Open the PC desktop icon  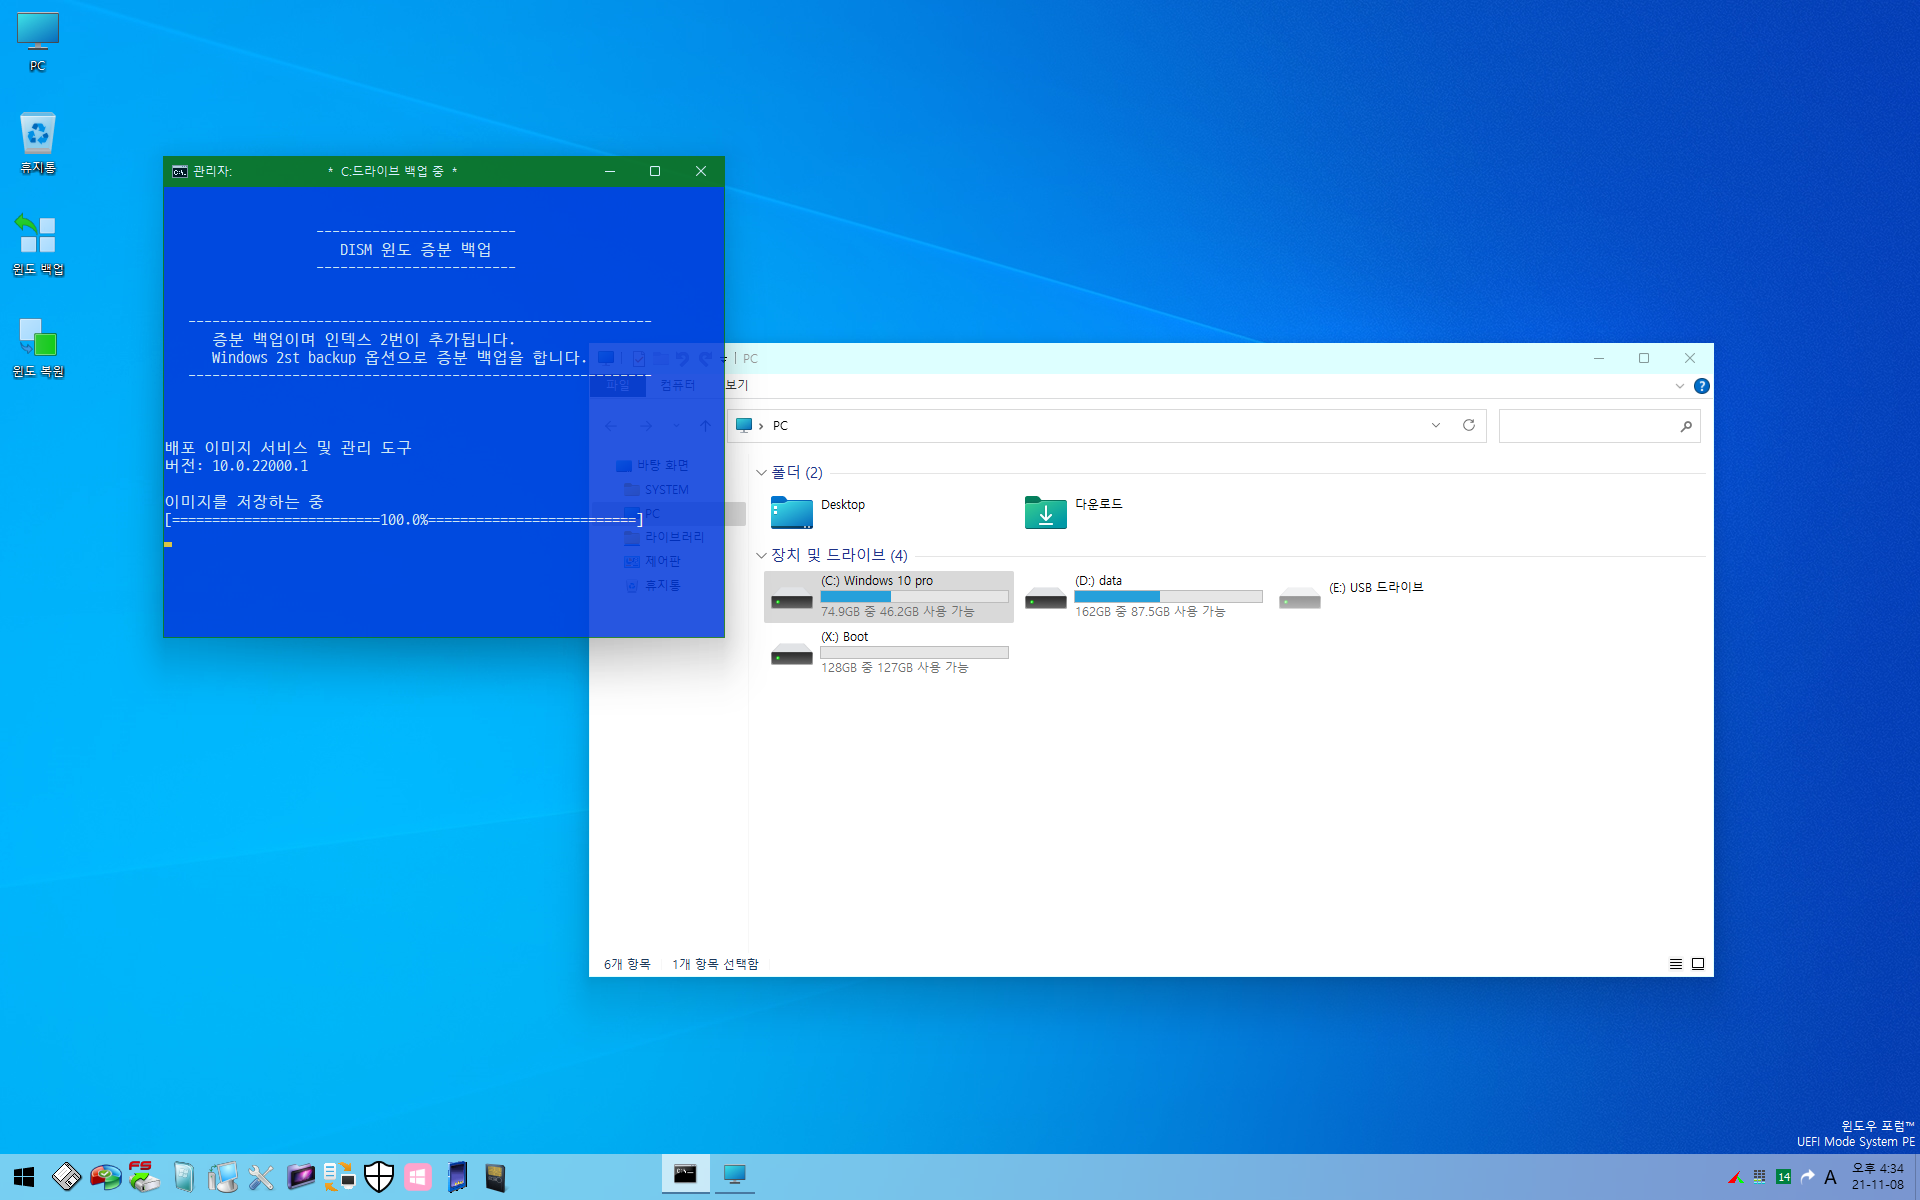(x=38, y=42)
